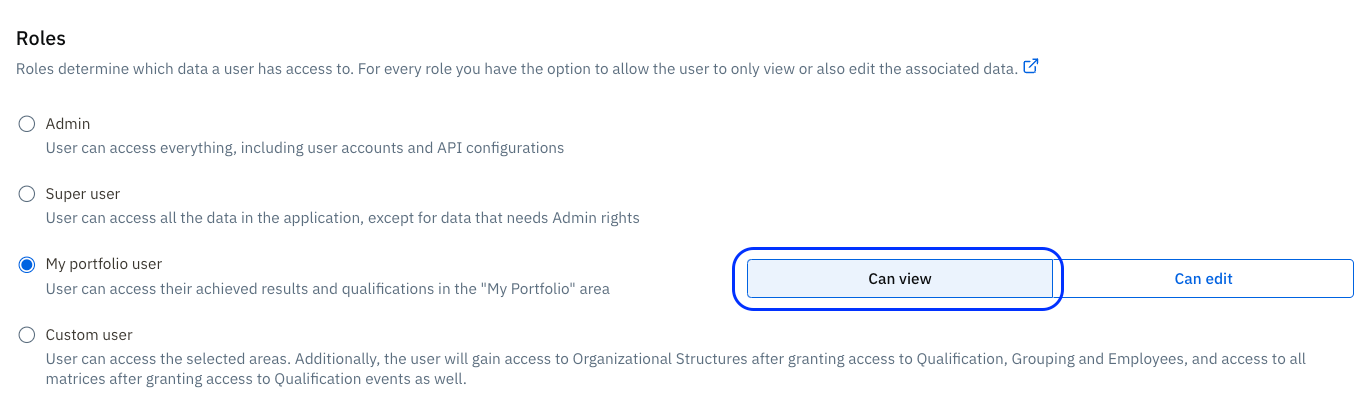Select the Super user radio button

pyautogui.click(x=27, y=194)
